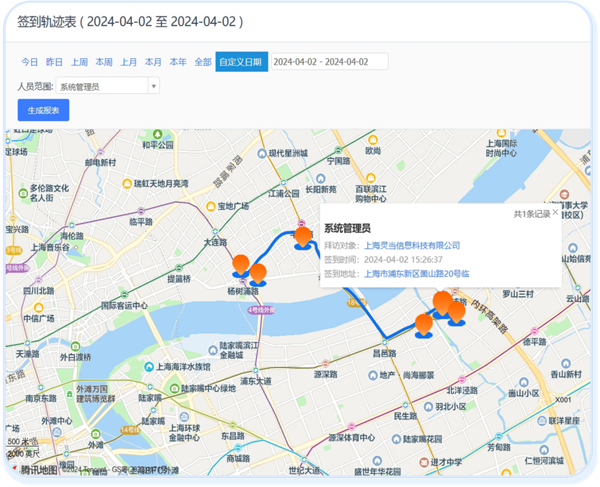Switch to the 本年 date range
The width and height of the screenshot is (600, 487).
pos(178,62)
